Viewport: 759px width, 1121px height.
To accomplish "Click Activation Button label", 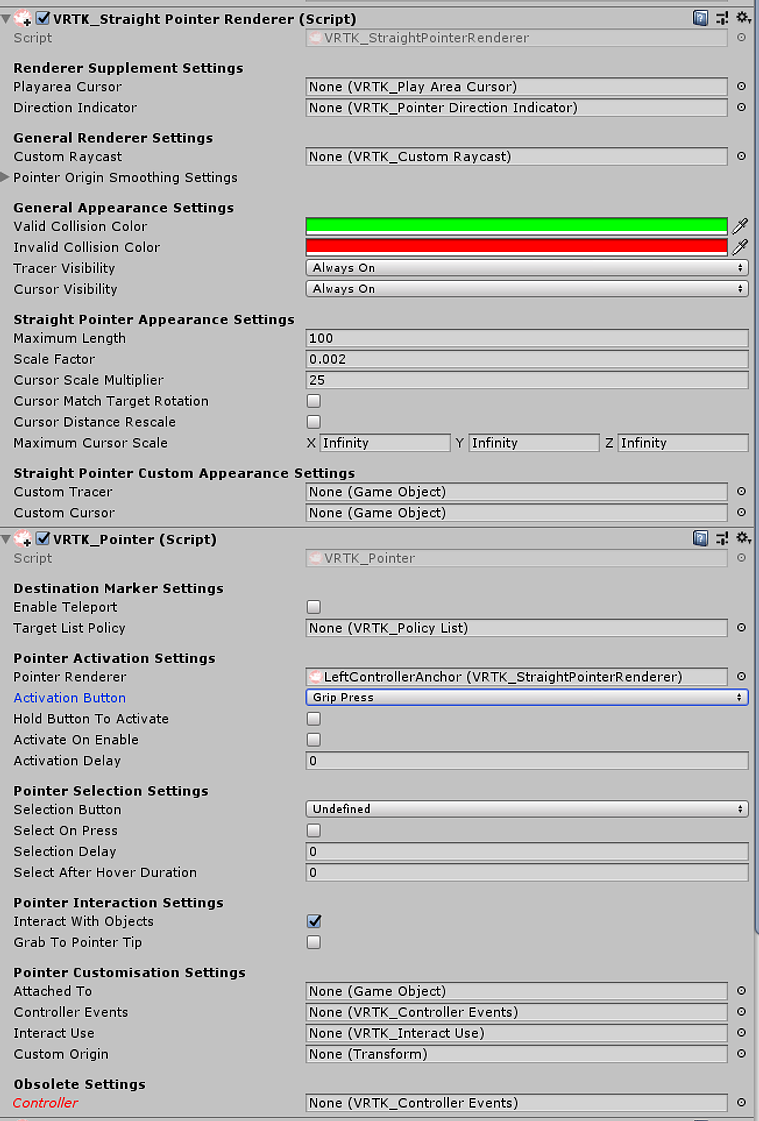I will click(x=69, y=698).
